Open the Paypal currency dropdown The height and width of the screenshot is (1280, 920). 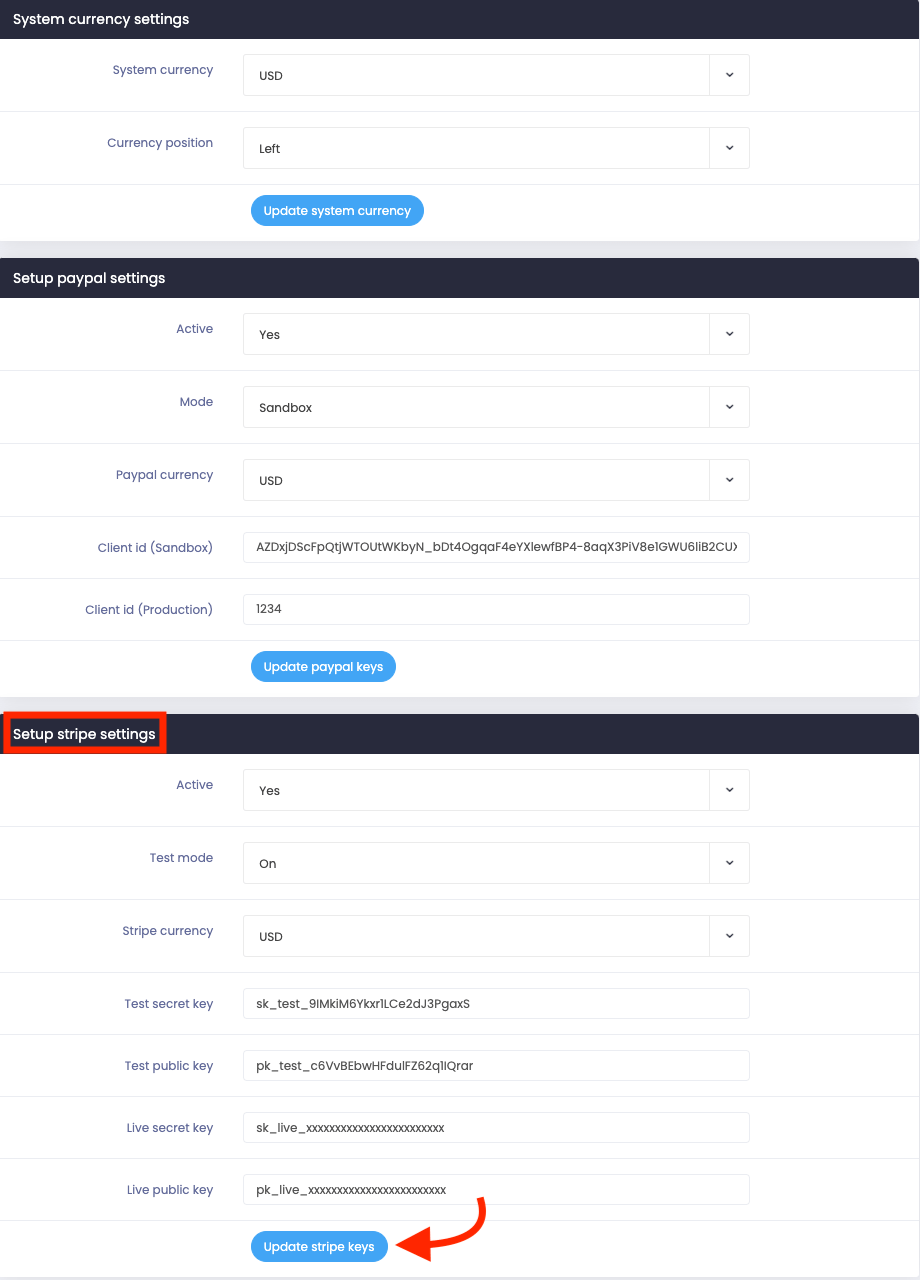pos(496,480)
